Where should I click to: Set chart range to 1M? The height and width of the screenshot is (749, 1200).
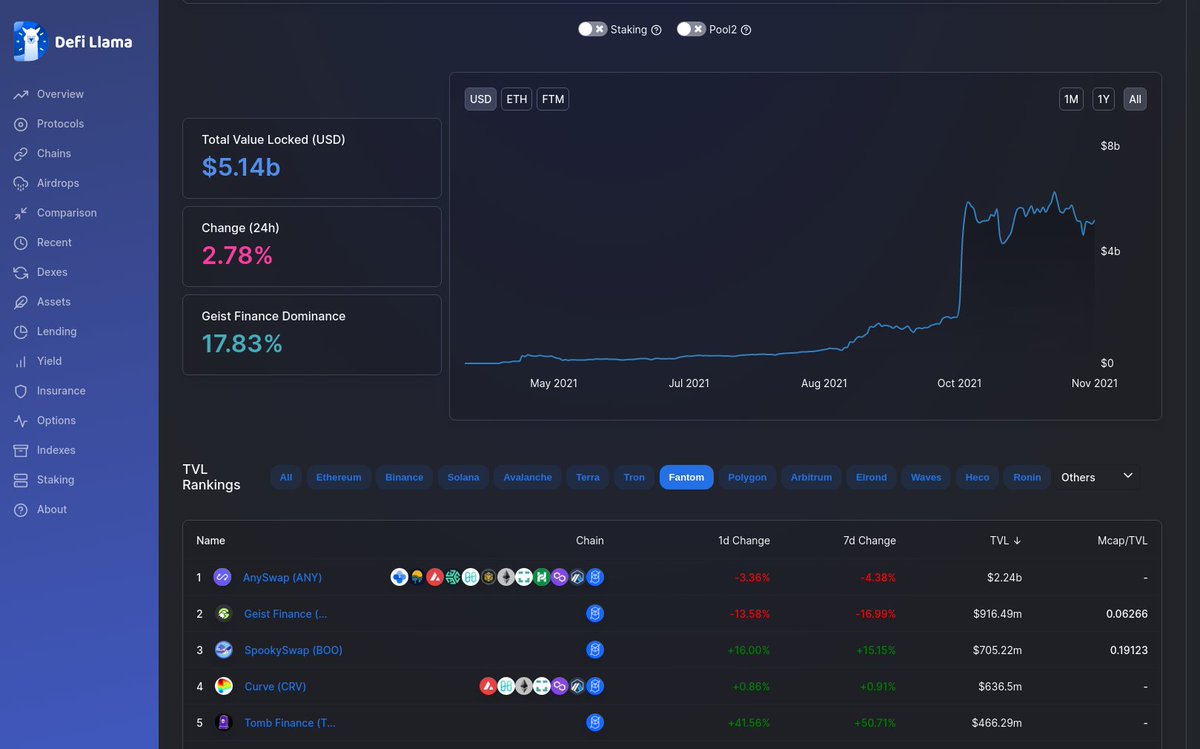click(1071, 99)
